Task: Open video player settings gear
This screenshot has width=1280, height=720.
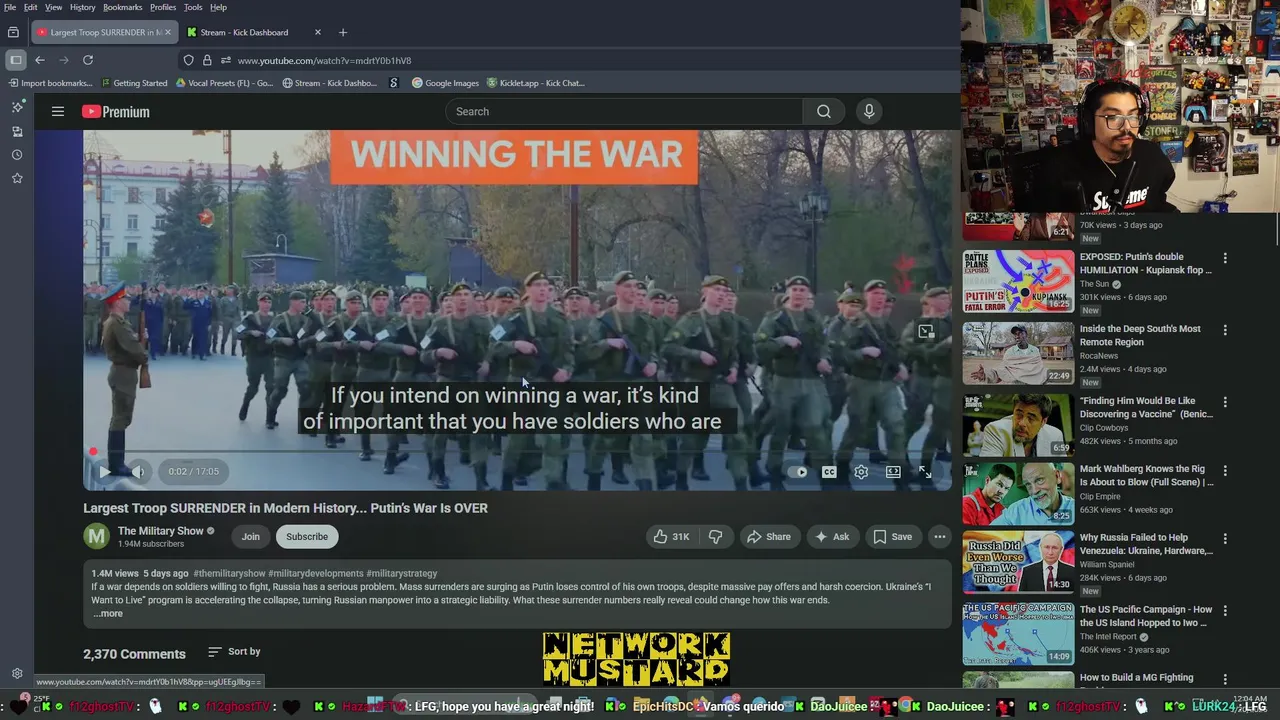Action: (861, 472)
